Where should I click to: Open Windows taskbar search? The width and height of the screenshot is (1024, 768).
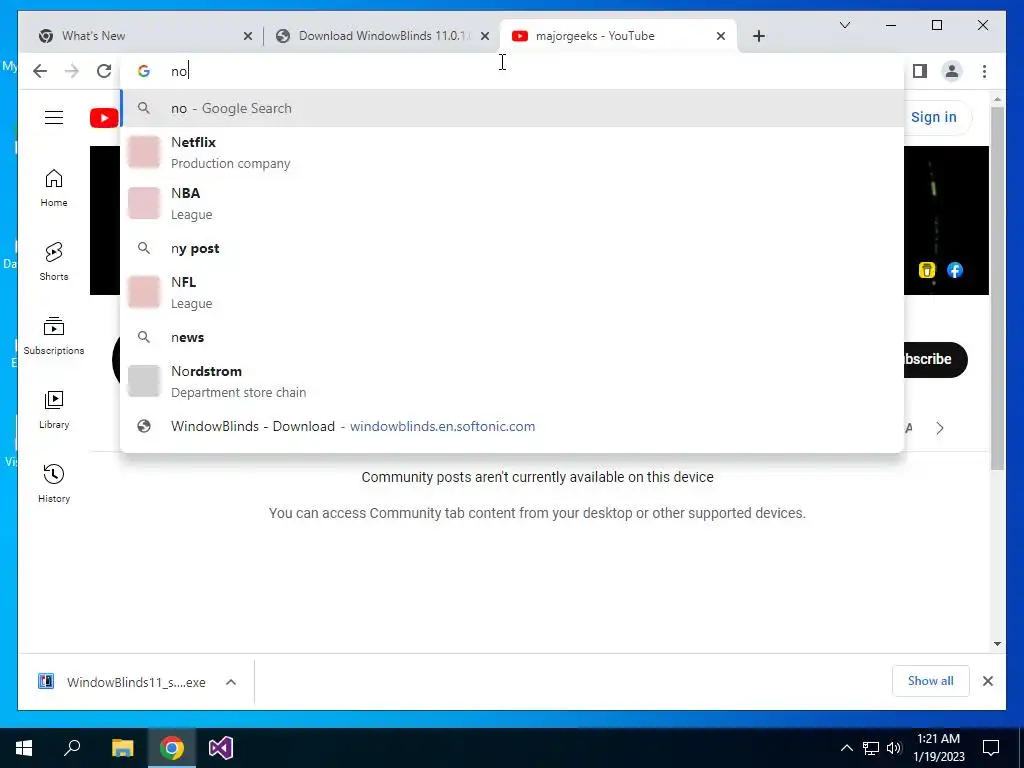(72, 748)
